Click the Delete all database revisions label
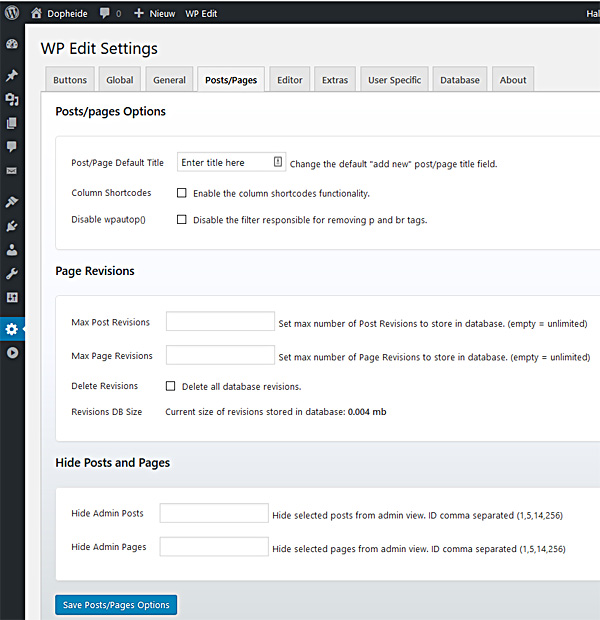600x620 pixels. point(241,386)
